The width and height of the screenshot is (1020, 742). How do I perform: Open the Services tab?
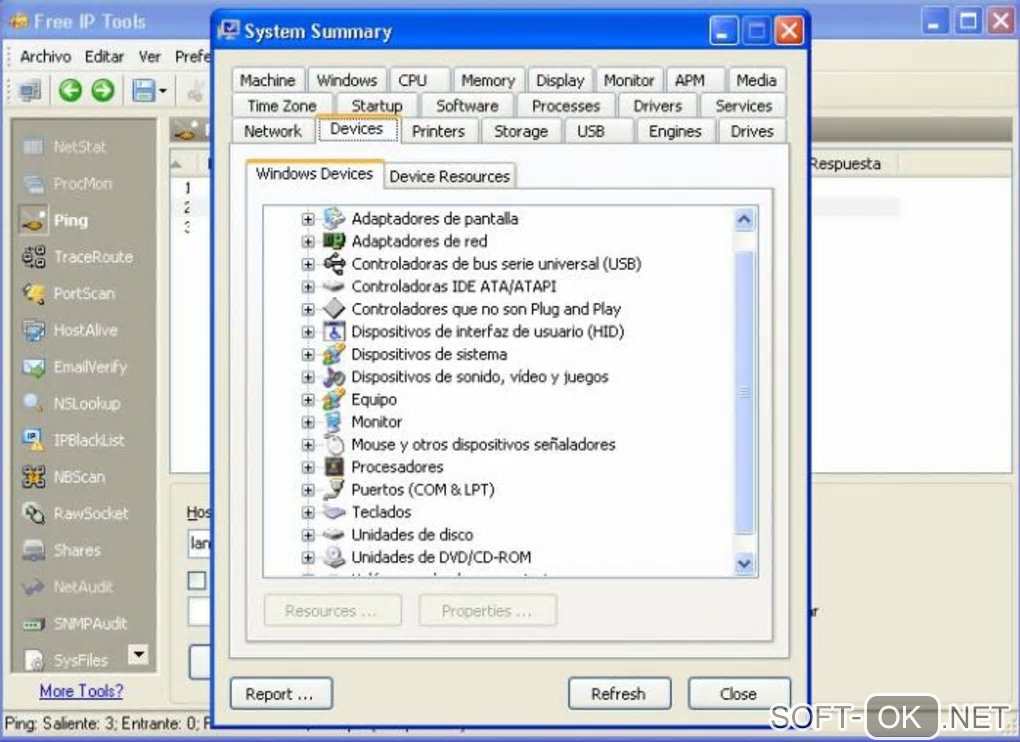pyautogui.click(x=744, y=105)
